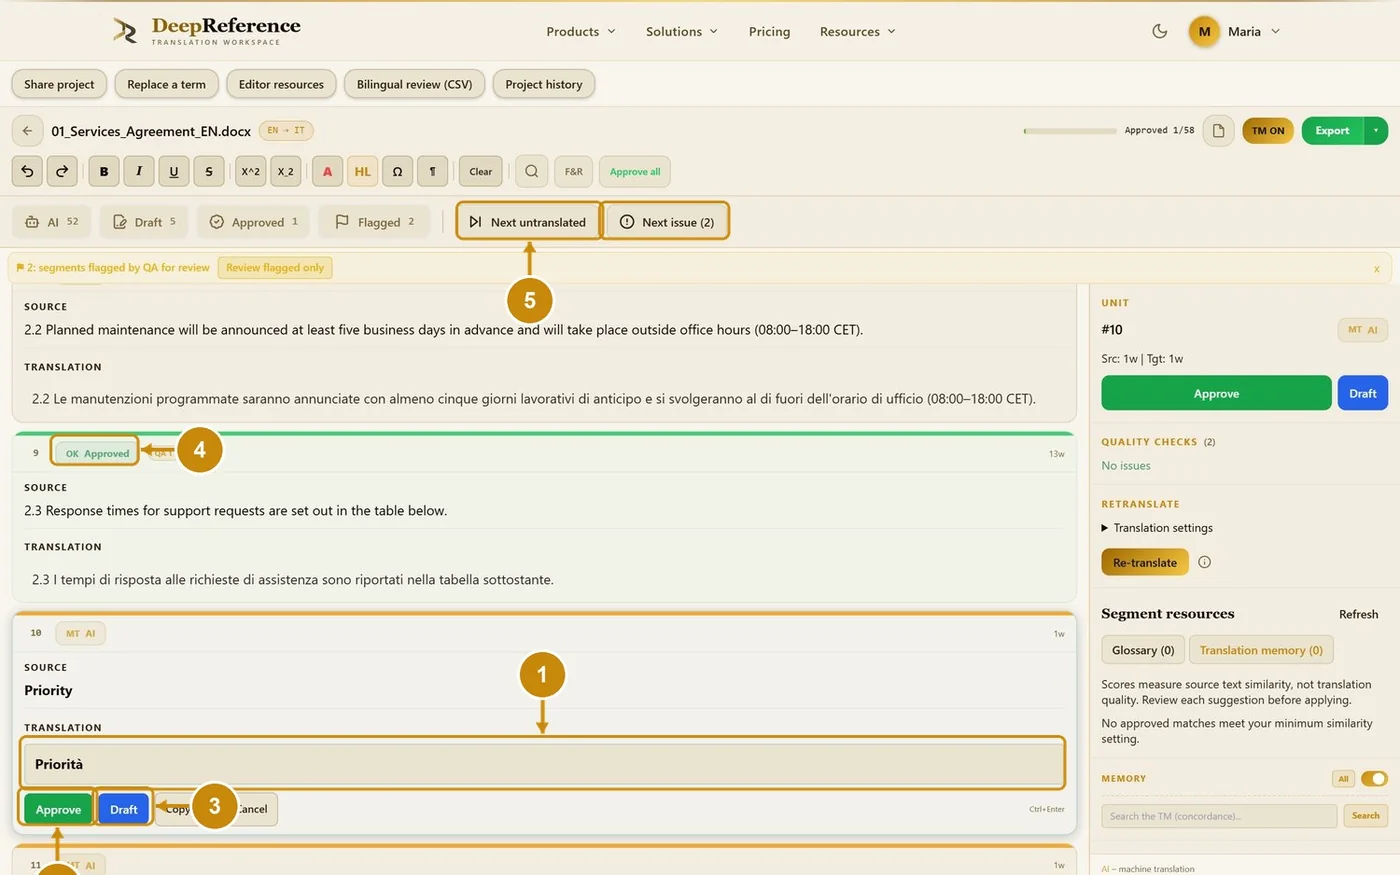Apply highlight color with HL button

click(x=362, y=171)
